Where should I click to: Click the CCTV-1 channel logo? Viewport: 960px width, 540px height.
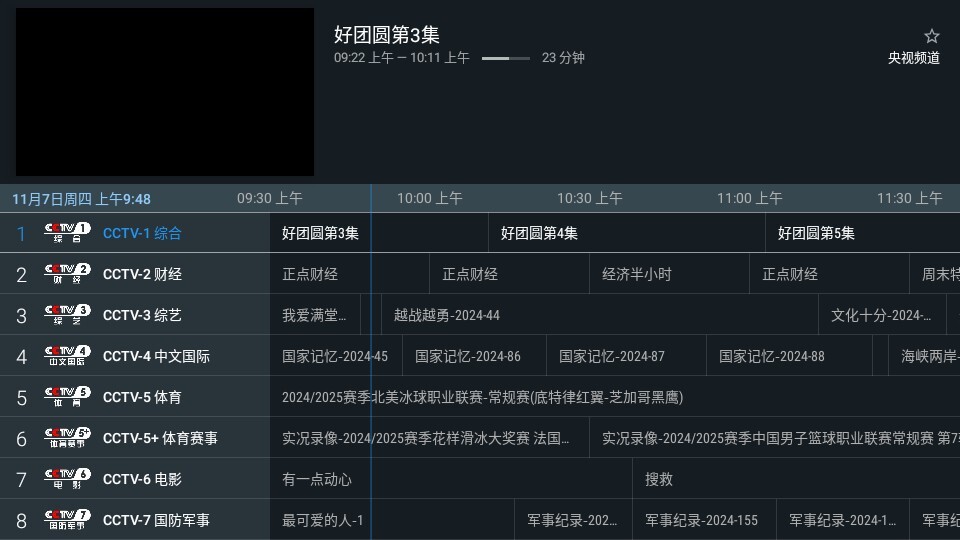click(x=67, y=233)
